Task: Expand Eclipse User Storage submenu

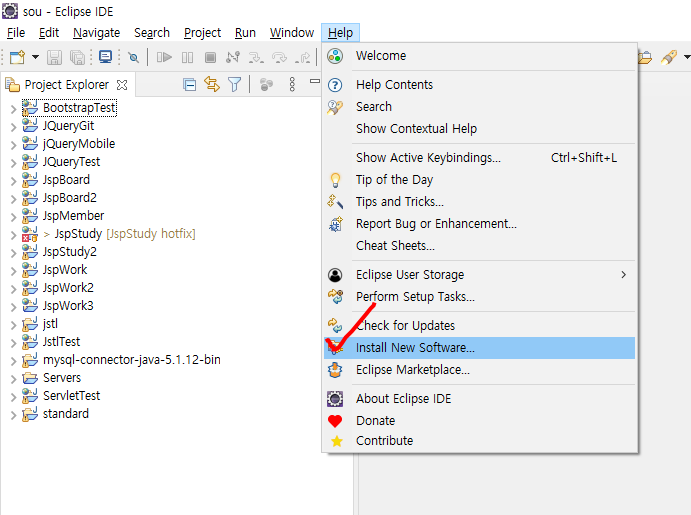Action: pyautogui.click(x=479, y=275)
